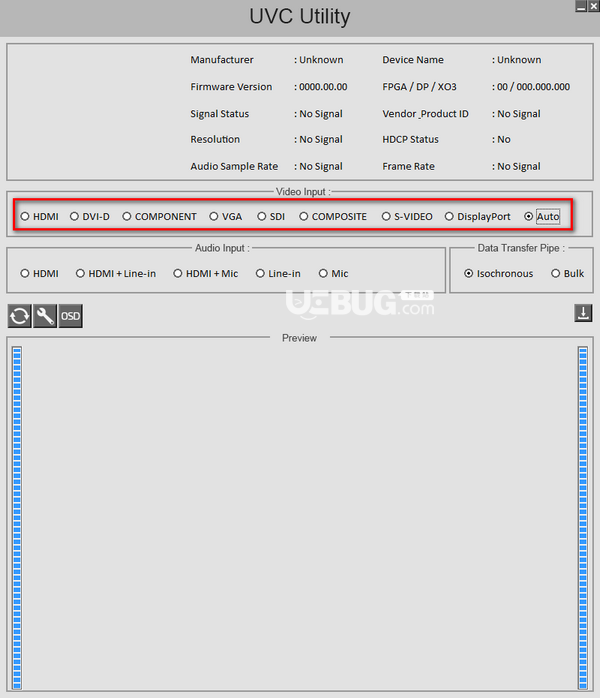
Task: Switch data transfer pipe to Bulk
Action: click(x=568, y=273)
